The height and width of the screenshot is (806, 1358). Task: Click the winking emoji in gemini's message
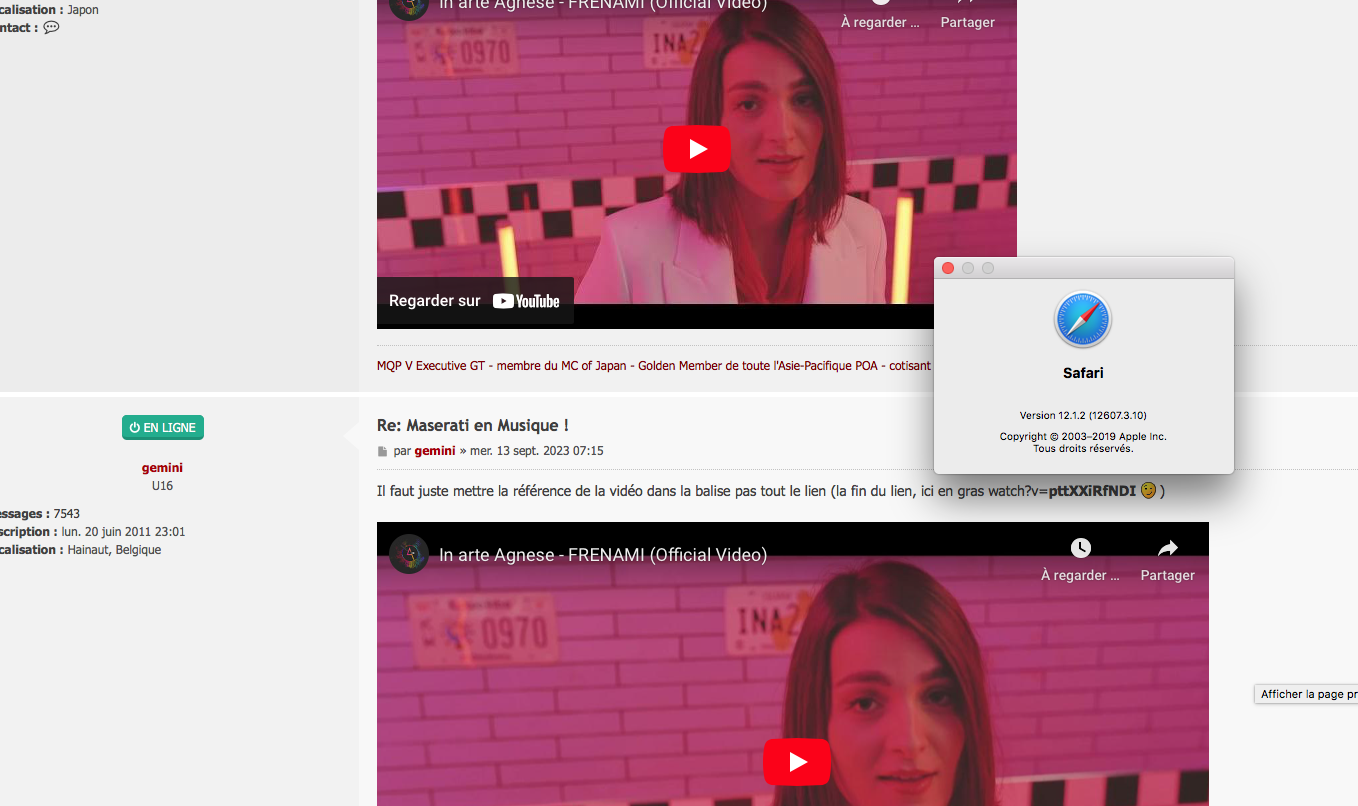pyautogui.click(x=1148, y=491)
